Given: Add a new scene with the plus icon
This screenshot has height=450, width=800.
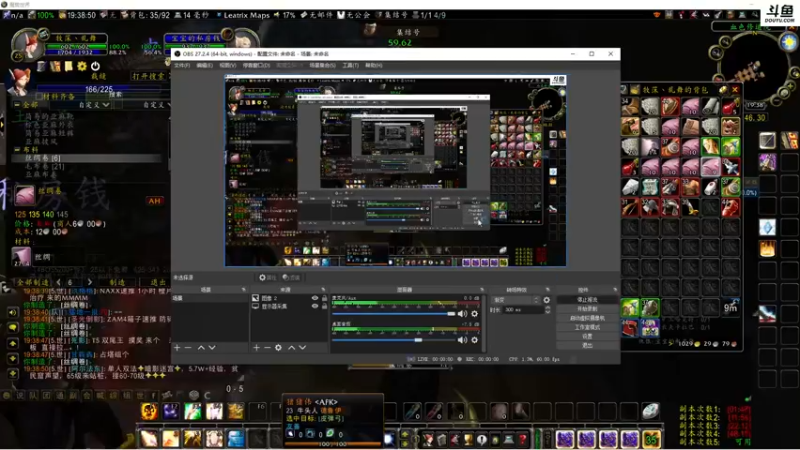Looking at the screenshot, I should pos(177,347).
